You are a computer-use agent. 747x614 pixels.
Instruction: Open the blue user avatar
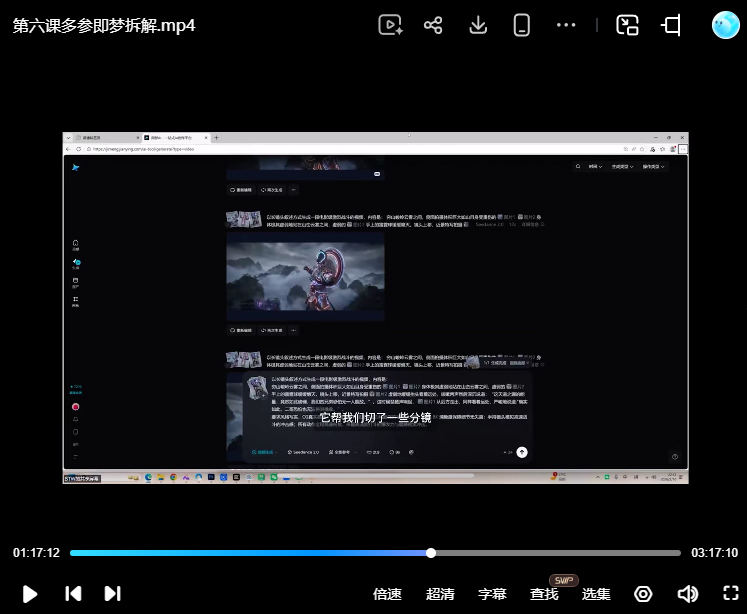tap(726, 25)
